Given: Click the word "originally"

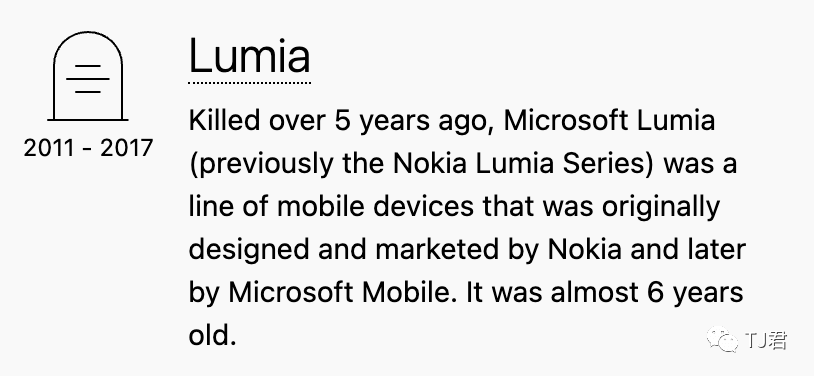Looking at the screenshot, I should click(x=661, y=208).
